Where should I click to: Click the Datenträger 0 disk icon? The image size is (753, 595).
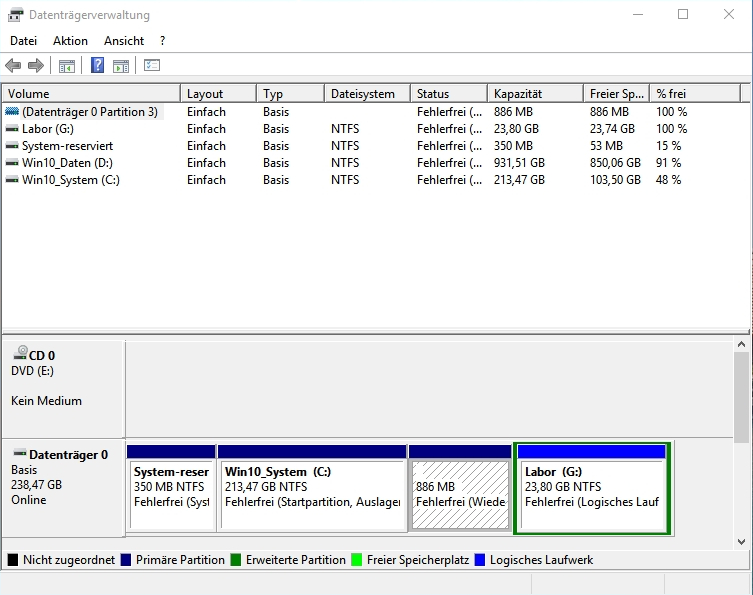(x=20, y=453)
